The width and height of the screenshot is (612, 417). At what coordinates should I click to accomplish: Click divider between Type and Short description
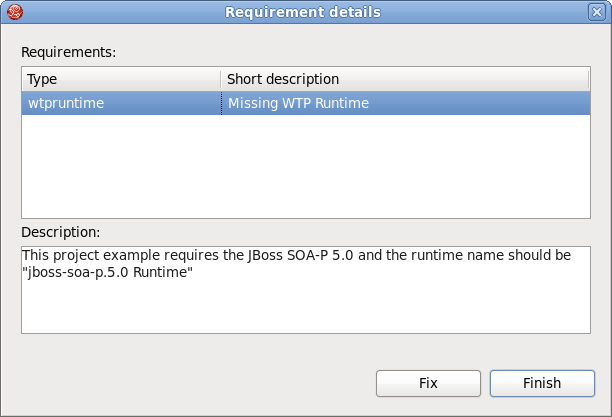(220, 79)
